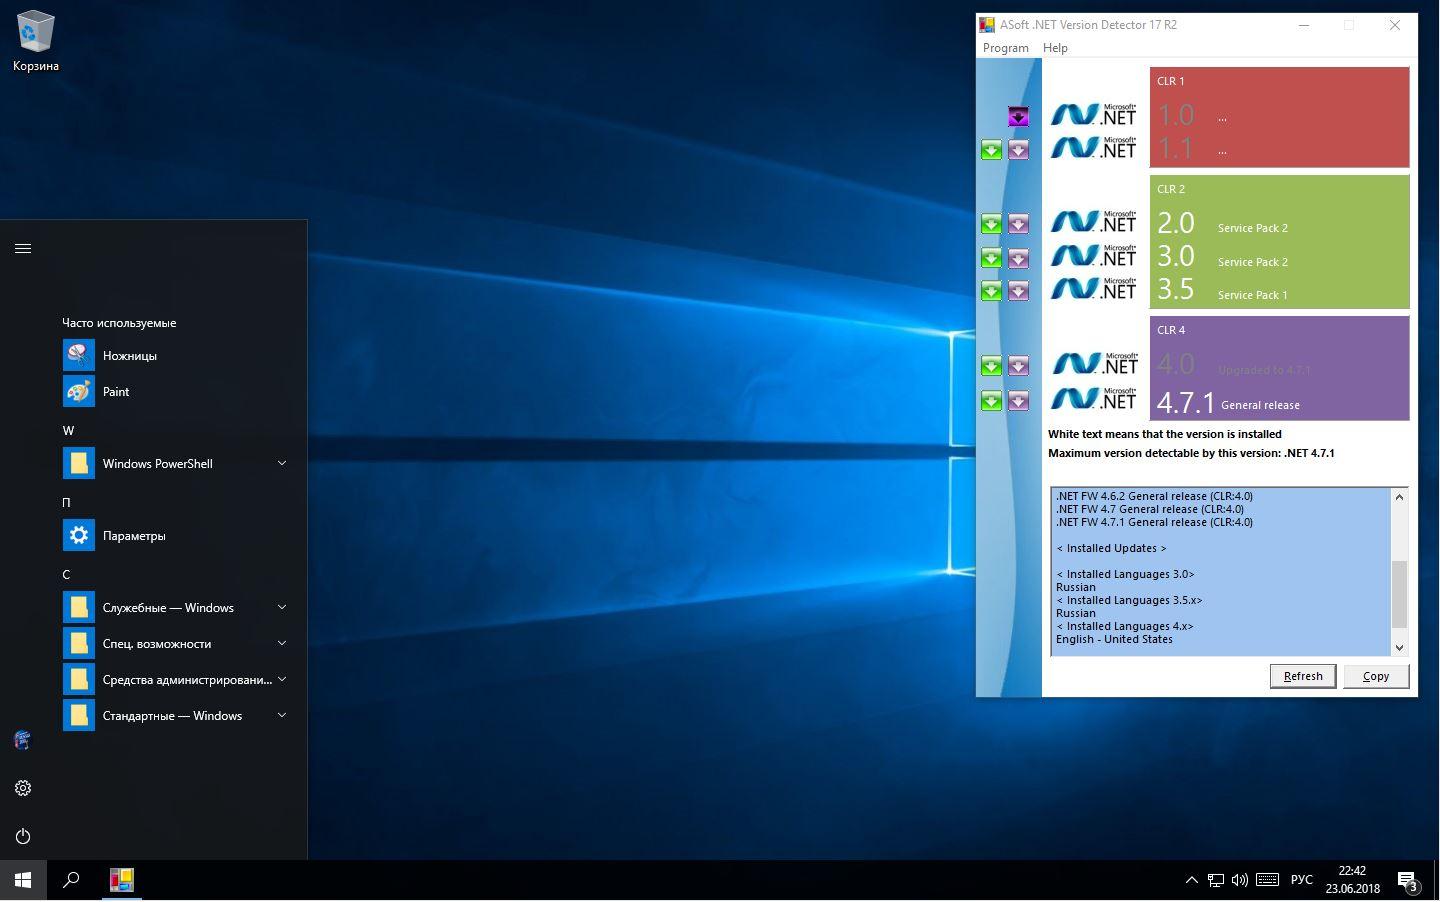Click the Power icon in Start menu
This screenshot has width=1440, height=902.
[23, 836]
